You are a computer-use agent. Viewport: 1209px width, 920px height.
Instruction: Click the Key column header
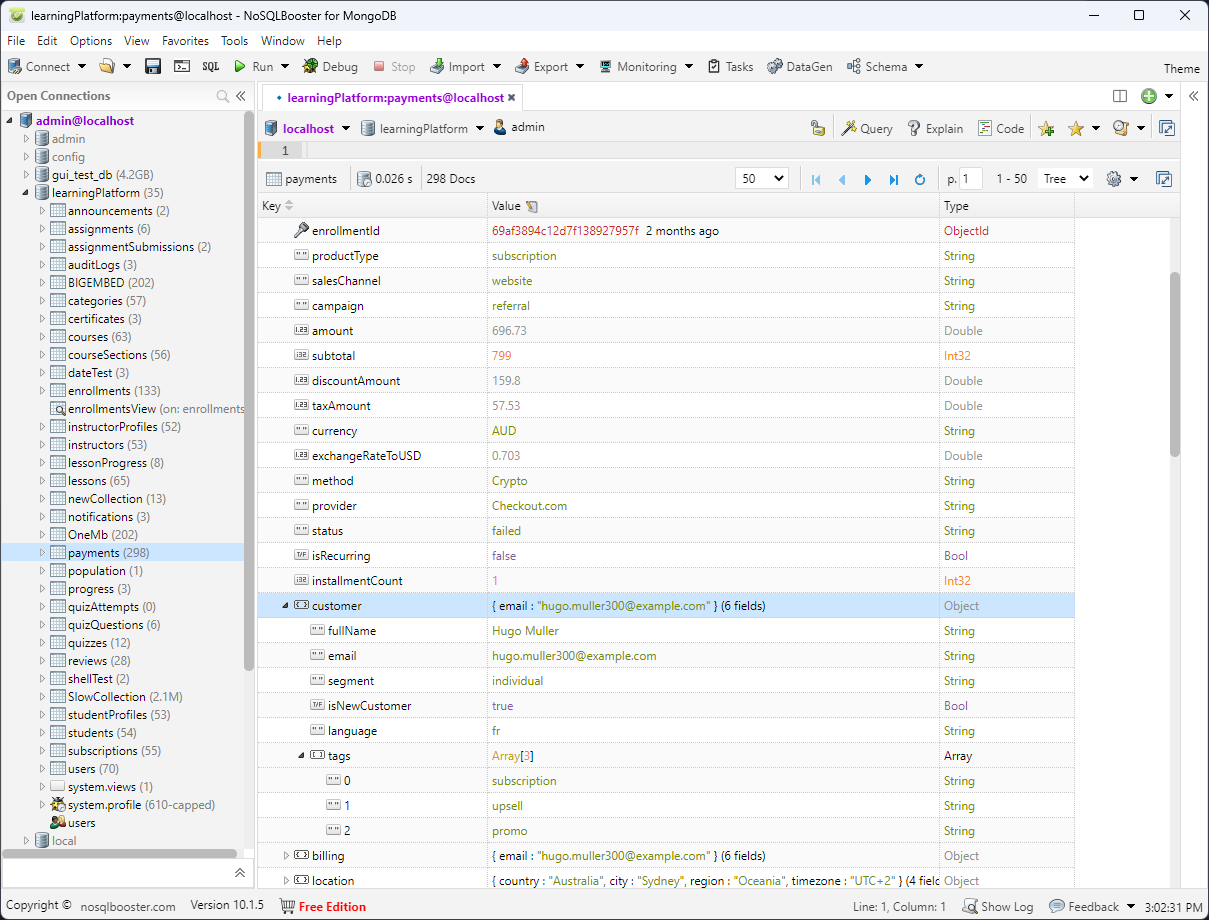click(x=372, y=205)
